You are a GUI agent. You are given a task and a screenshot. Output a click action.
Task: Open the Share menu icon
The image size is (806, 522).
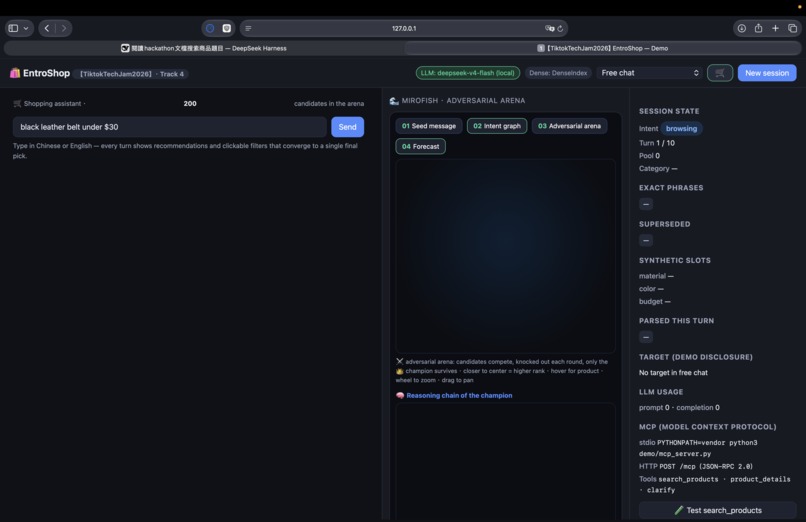point(758,28)
